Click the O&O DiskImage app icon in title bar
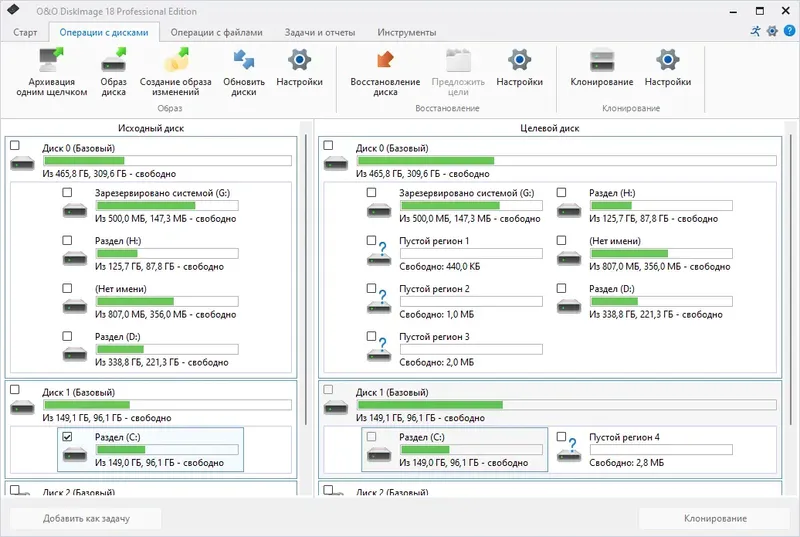This screenshot has width=800, height=537. coord(13,10)
